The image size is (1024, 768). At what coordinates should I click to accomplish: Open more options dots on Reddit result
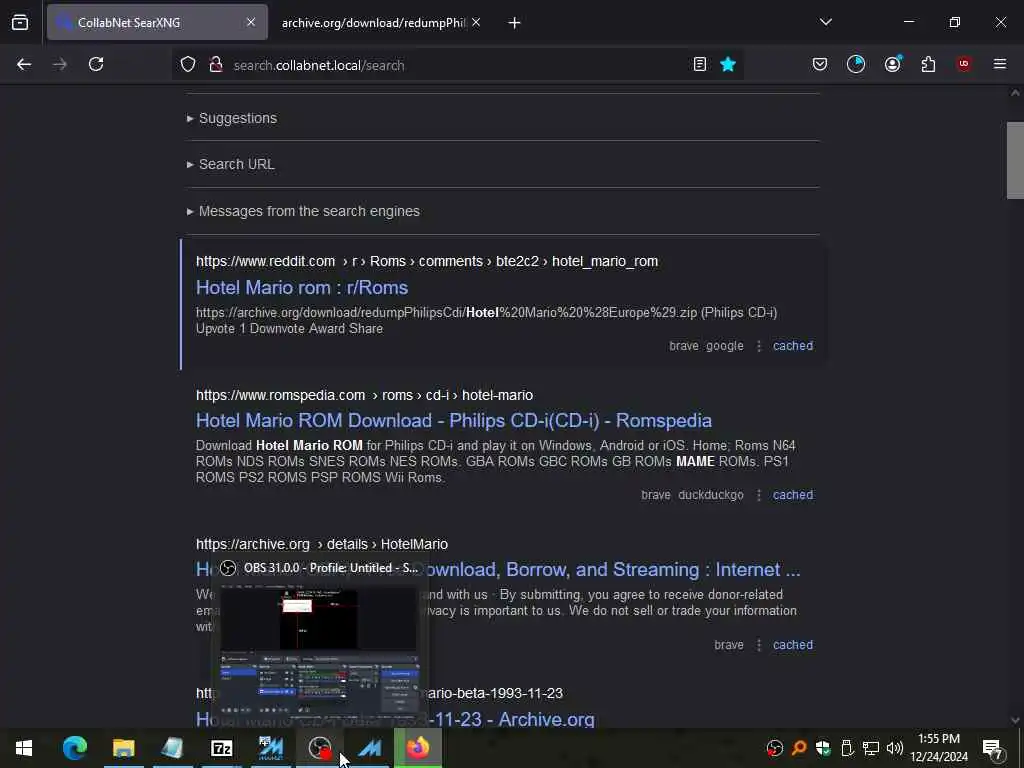758,346
